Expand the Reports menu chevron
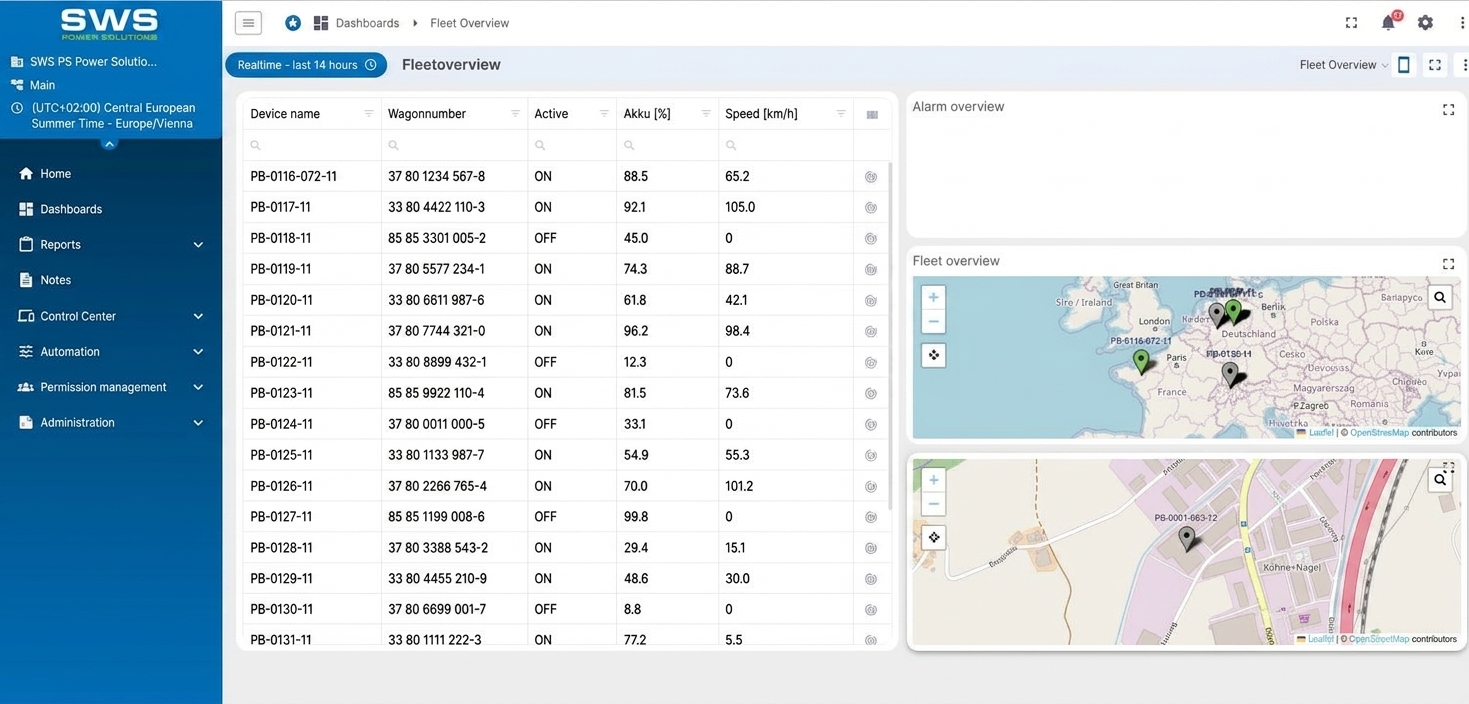The image size is (1469, 704). click(198, 245)
